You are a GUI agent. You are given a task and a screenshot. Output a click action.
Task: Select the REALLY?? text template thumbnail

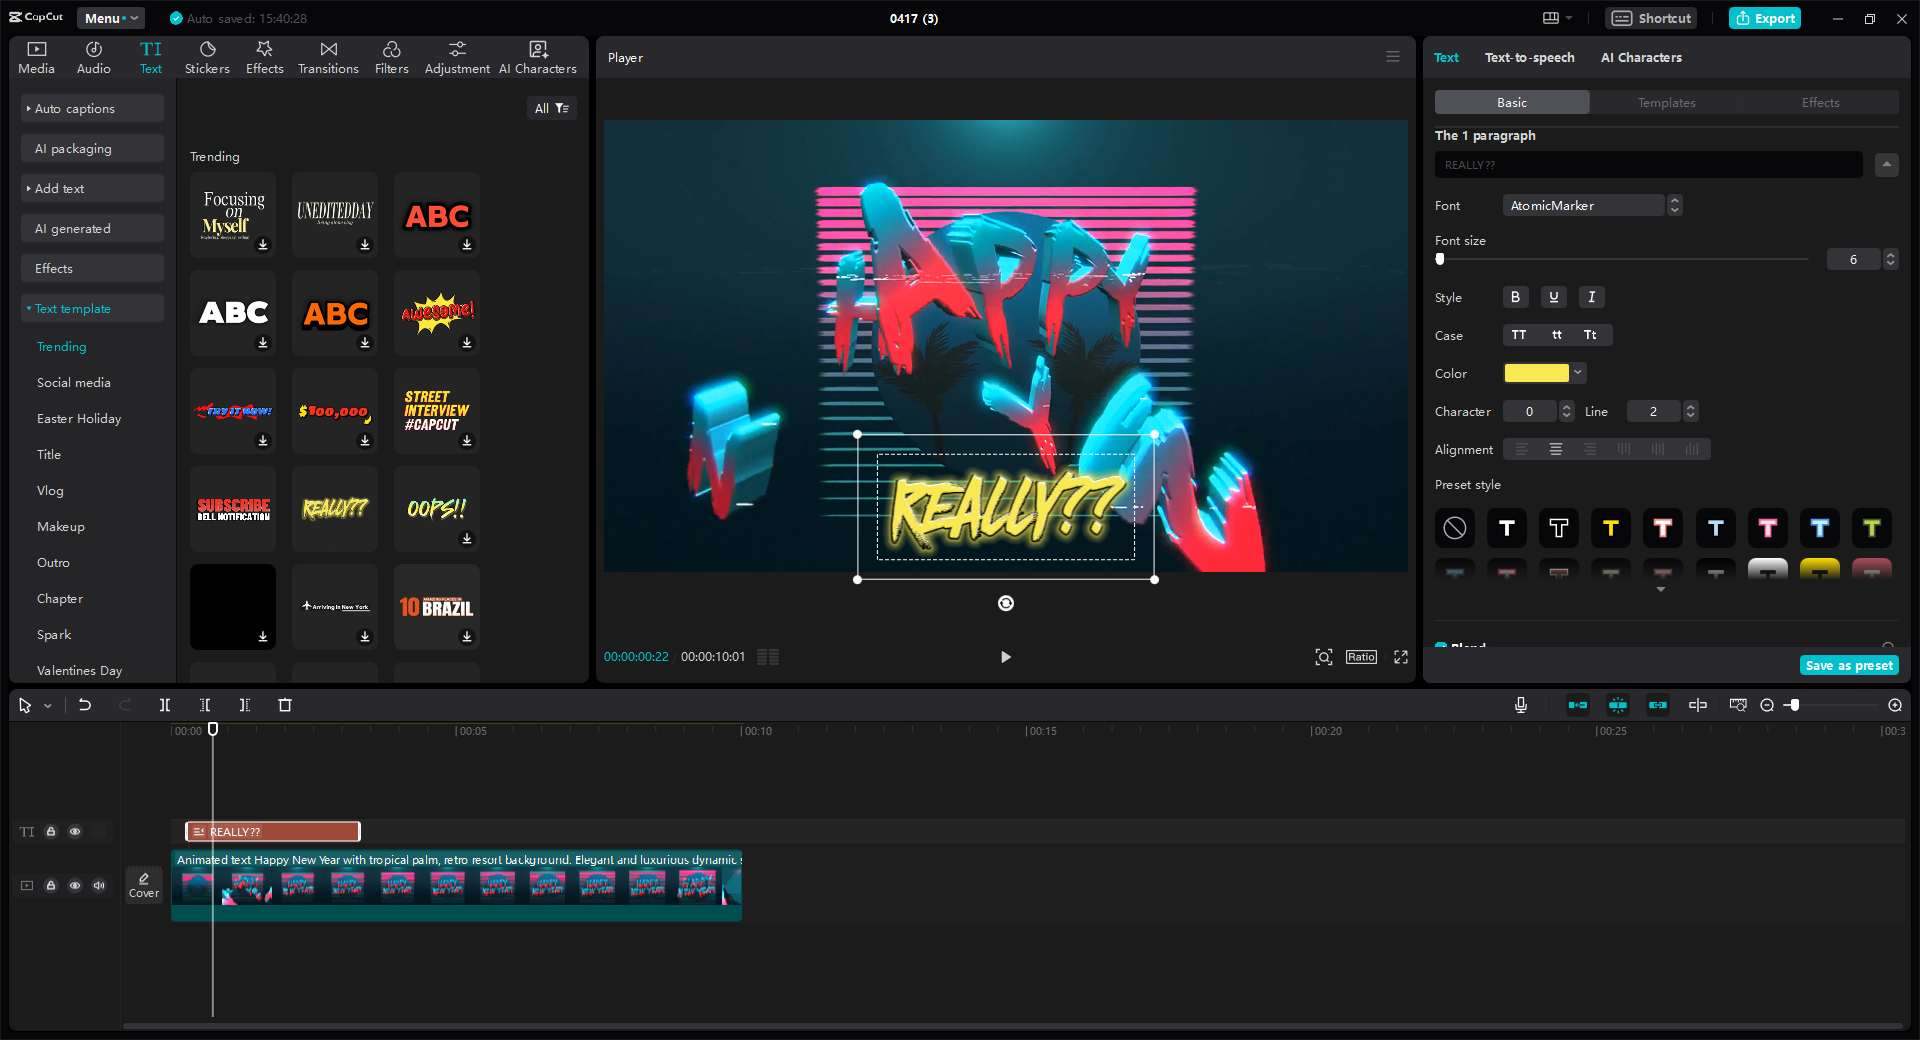tap(334, 509)
